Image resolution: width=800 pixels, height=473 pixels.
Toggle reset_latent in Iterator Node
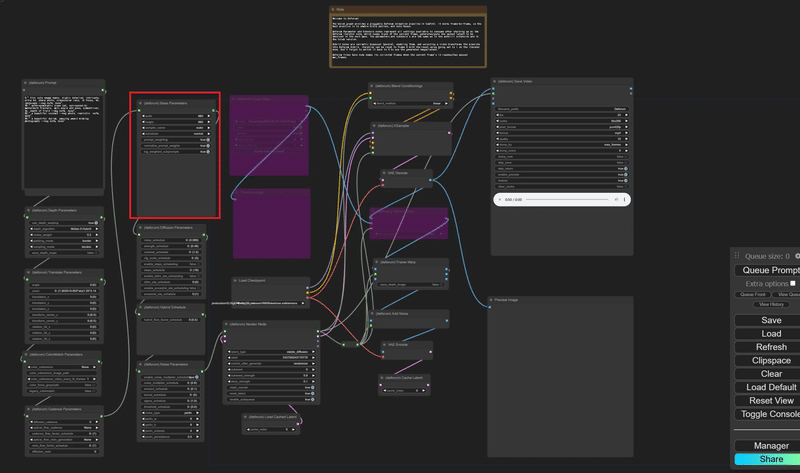click(x=271, y=393)
